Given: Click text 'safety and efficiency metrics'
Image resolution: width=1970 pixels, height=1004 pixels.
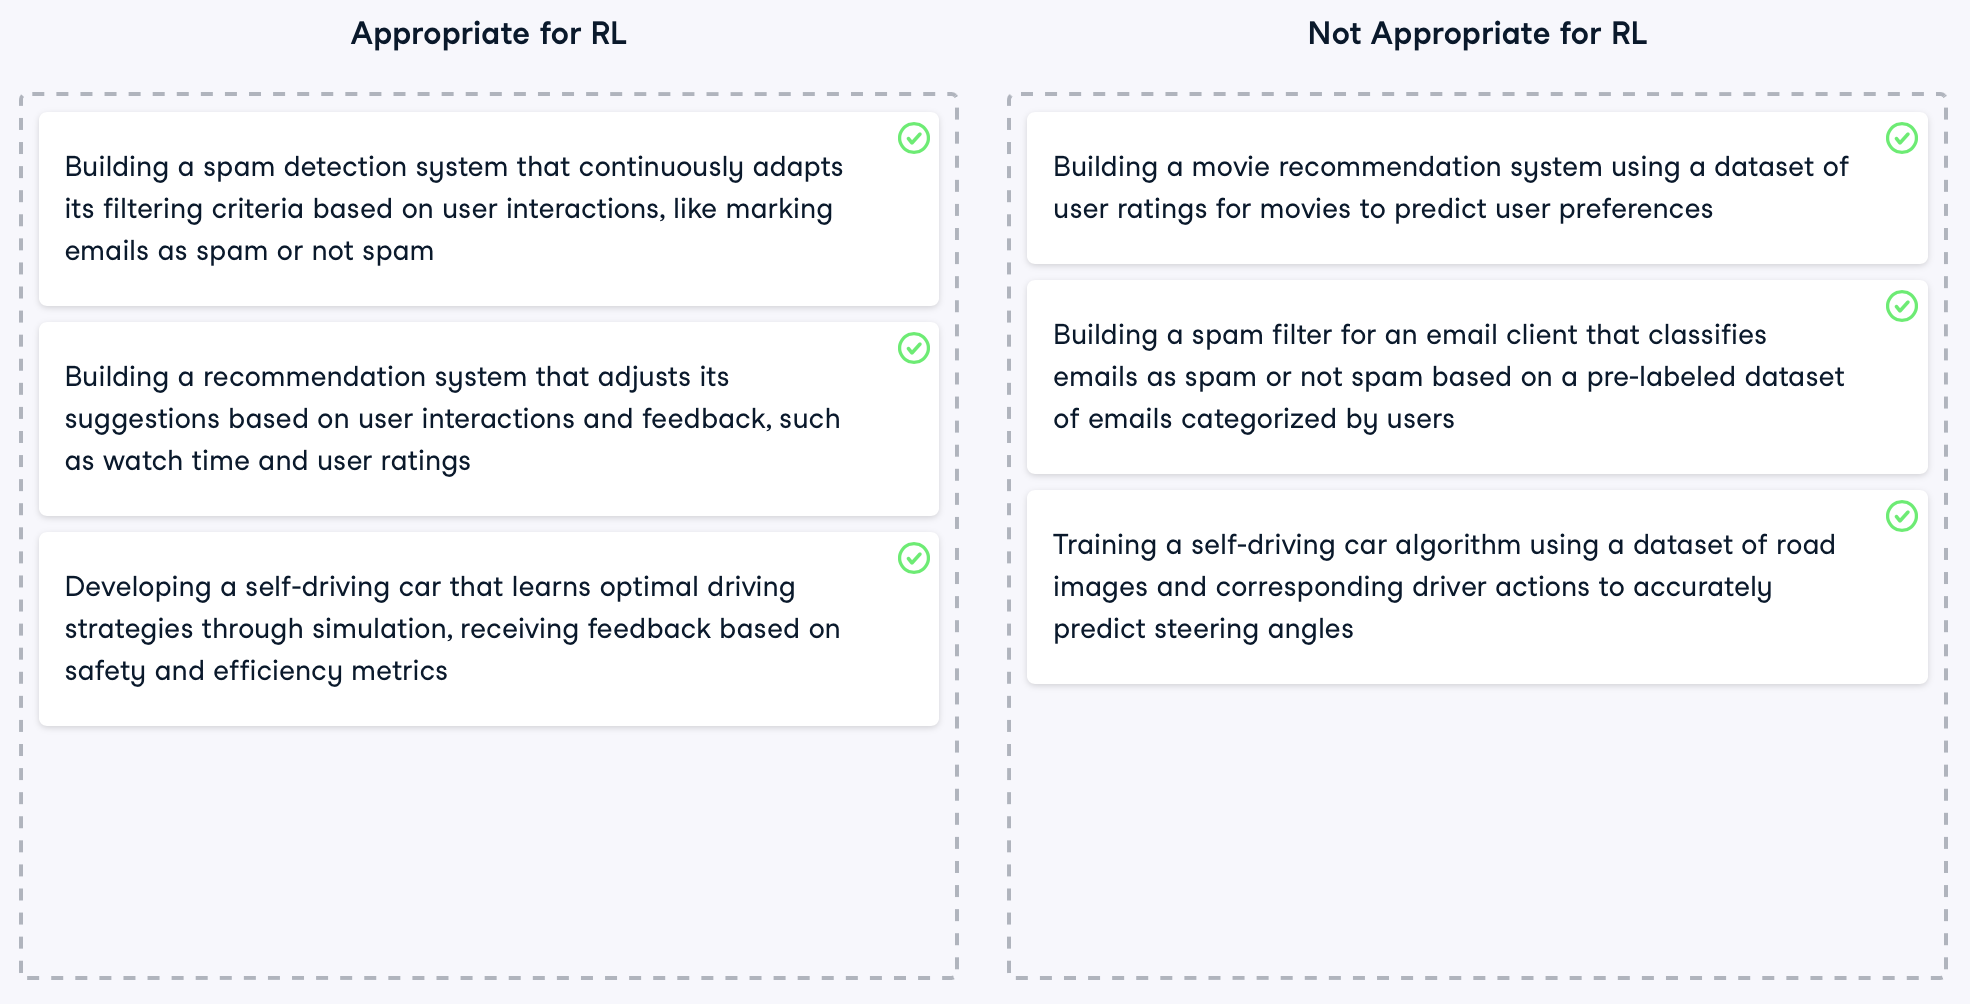Looking at the screenshot, I should point(256,671).
